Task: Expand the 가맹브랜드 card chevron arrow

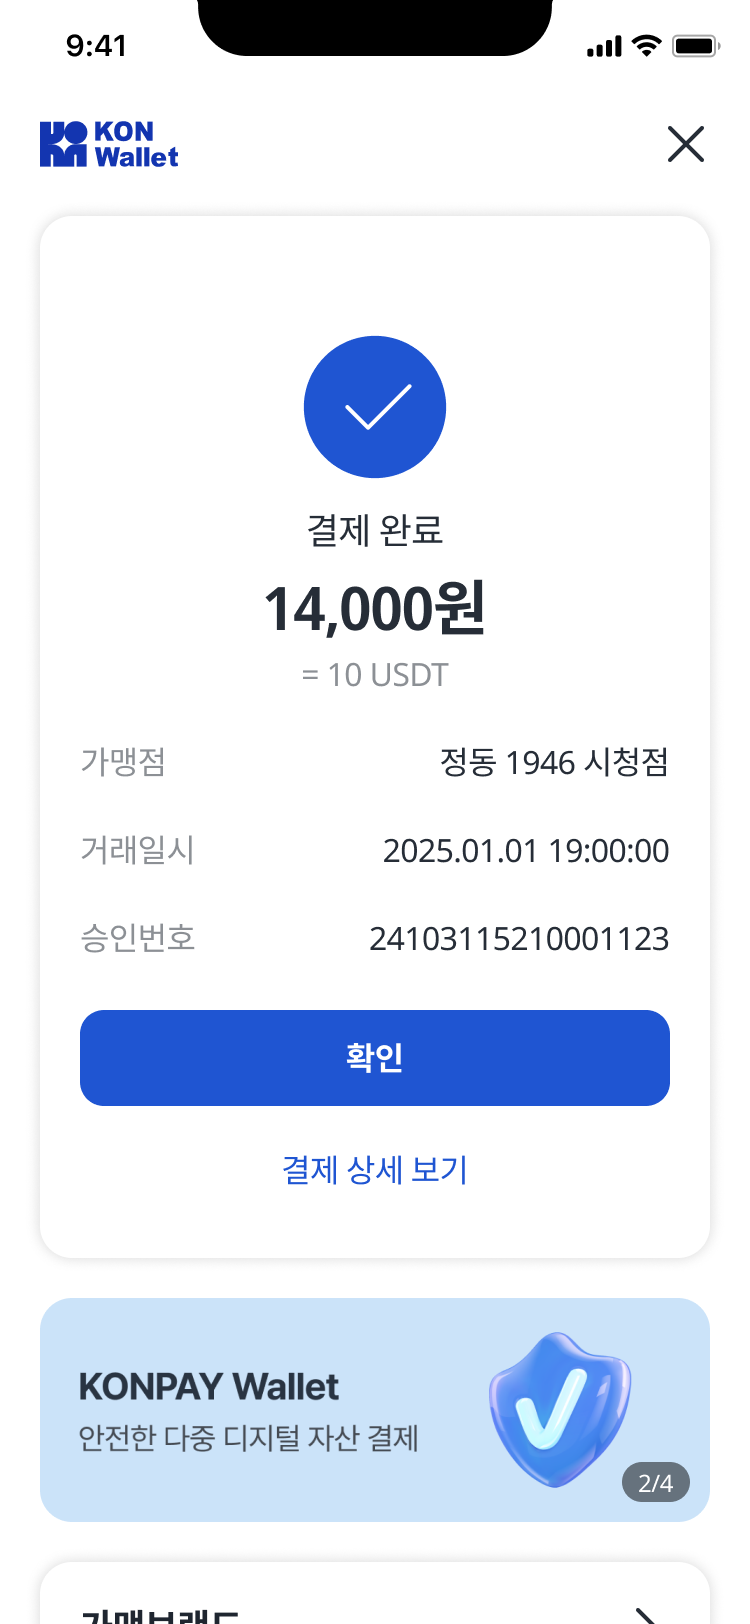Action: click(648, 1612)
